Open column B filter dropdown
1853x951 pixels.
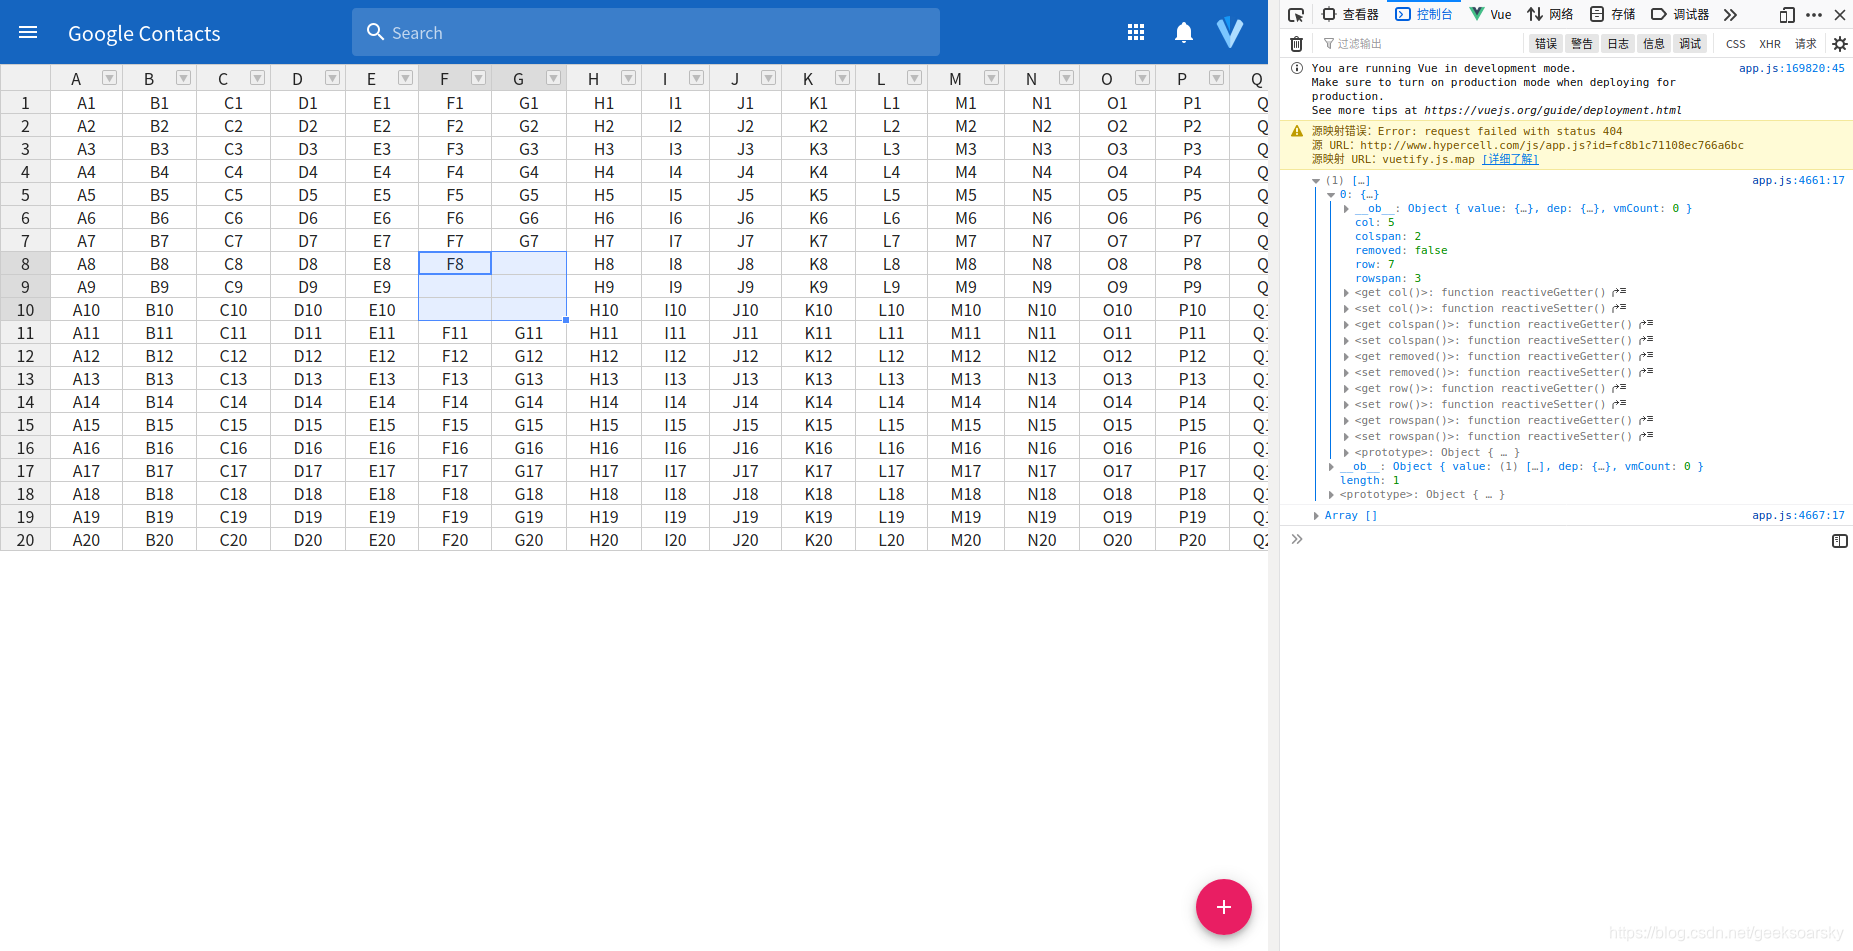(x=183, y=78)
